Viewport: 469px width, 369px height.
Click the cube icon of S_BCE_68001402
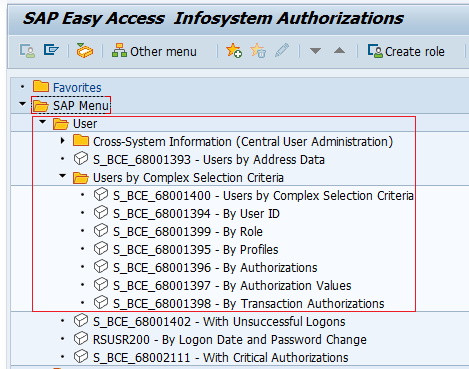click(x=81, y=321)
